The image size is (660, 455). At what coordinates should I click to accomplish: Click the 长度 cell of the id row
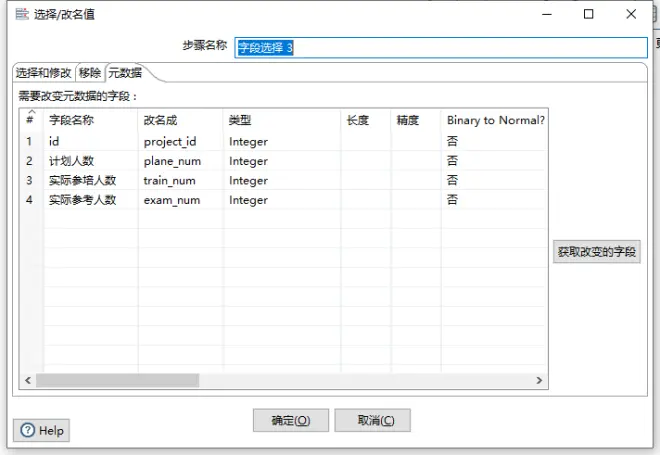point(366,141)
